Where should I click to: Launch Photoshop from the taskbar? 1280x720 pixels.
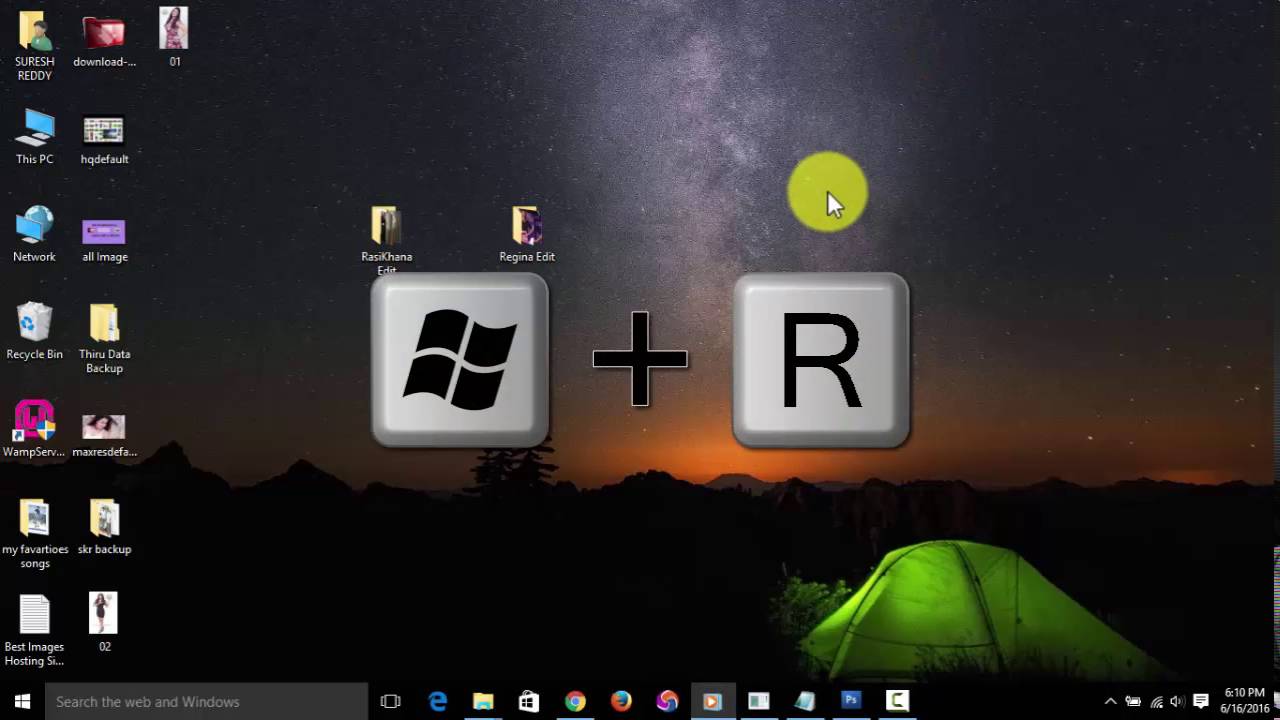(851, 701)
